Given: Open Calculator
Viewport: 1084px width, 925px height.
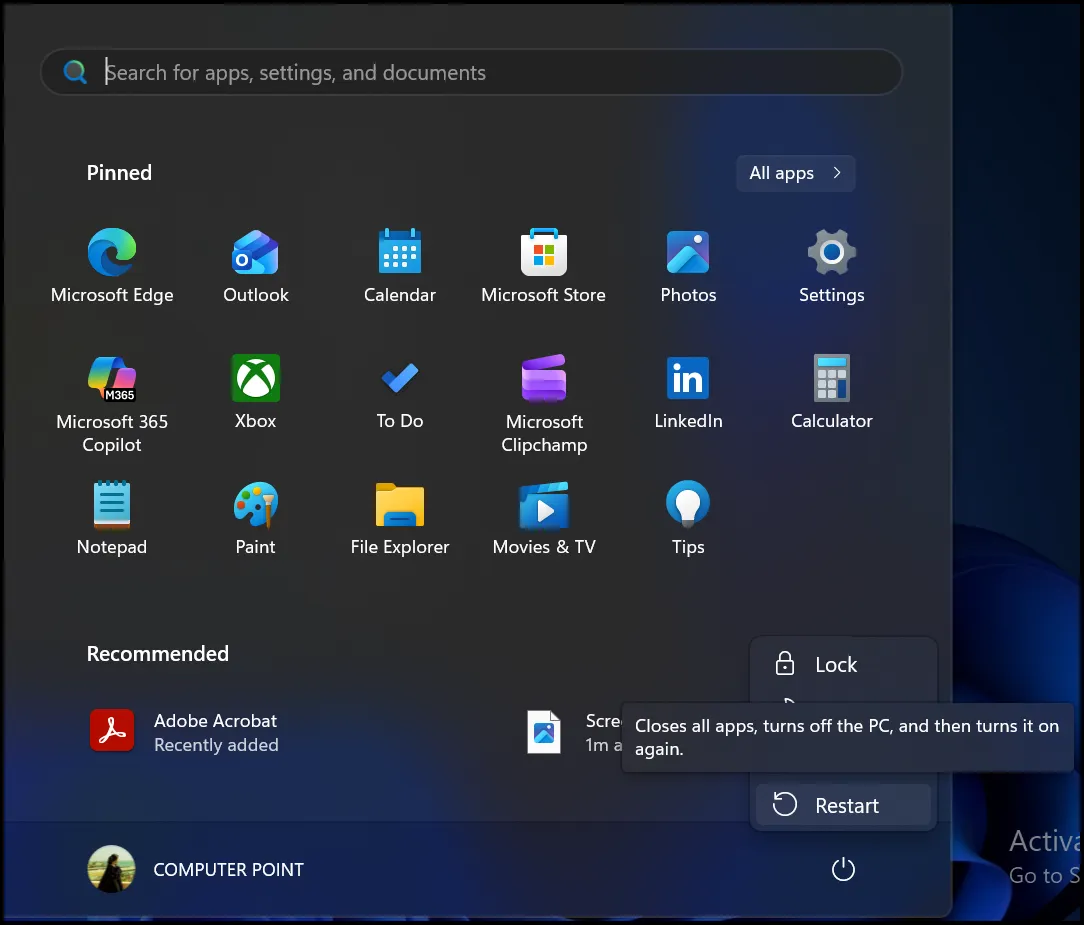Looking at the screenshot, I should pyautogui.click(x=832, y=392).
